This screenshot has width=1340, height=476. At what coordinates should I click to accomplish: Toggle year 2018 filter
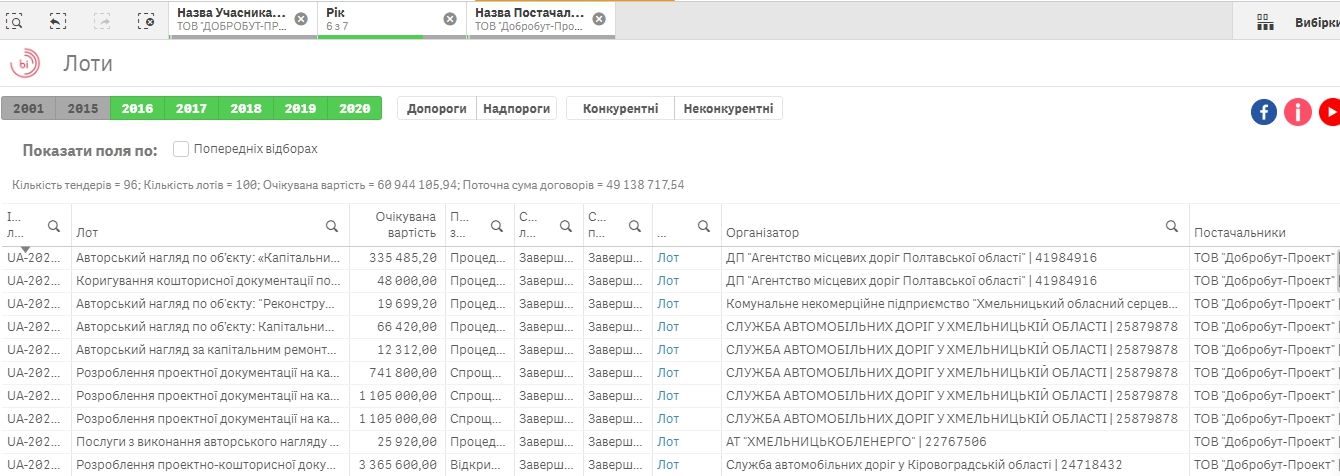tap(245, 108)
